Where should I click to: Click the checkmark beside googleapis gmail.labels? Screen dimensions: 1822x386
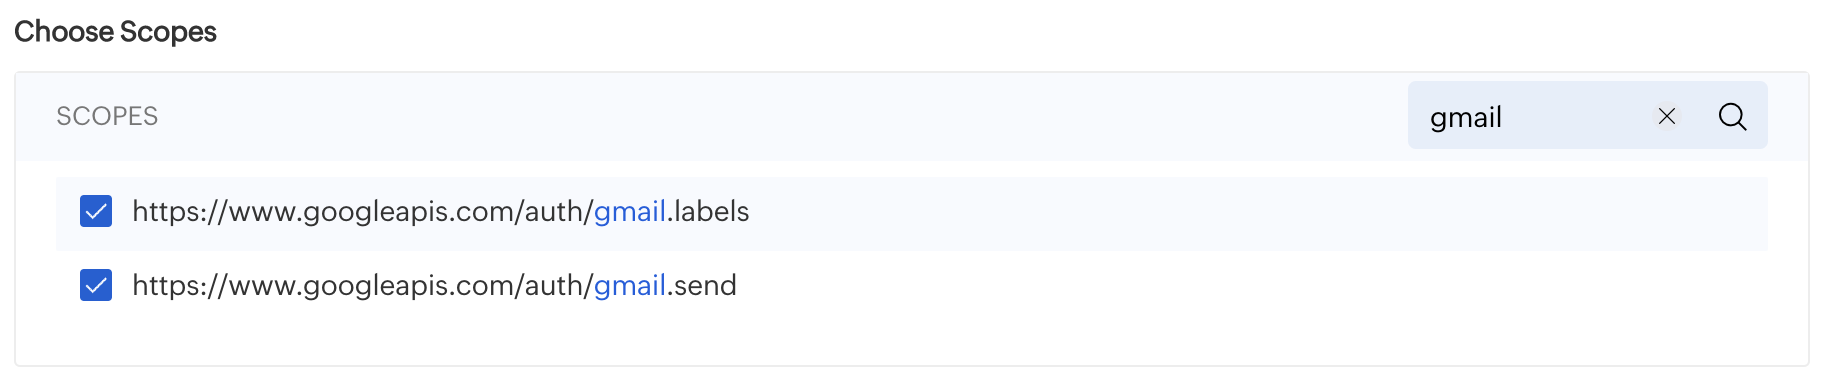(x=96, y=211)
